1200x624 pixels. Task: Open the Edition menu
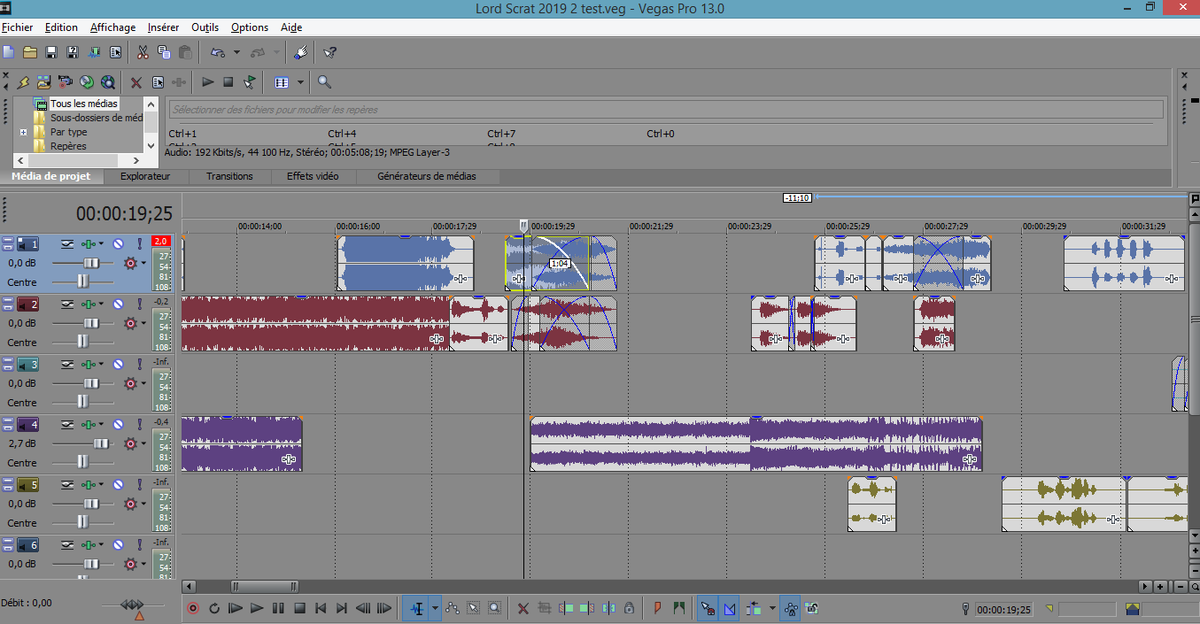(61, 27)
